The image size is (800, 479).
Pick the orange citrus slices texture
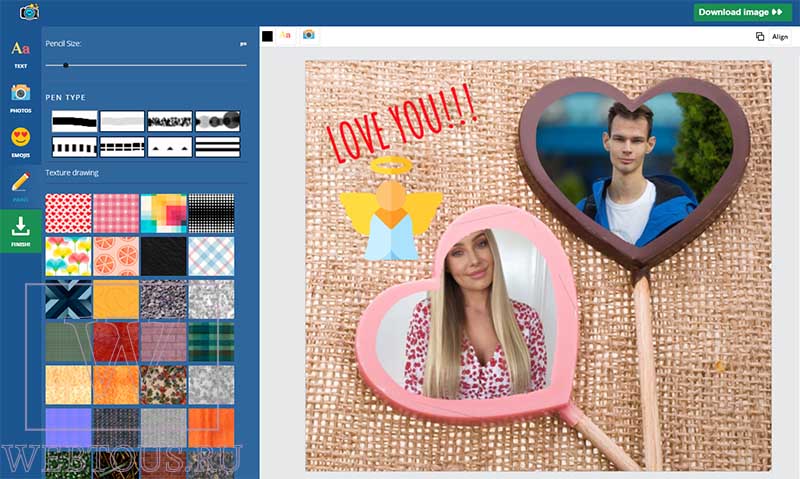[116, 256]
